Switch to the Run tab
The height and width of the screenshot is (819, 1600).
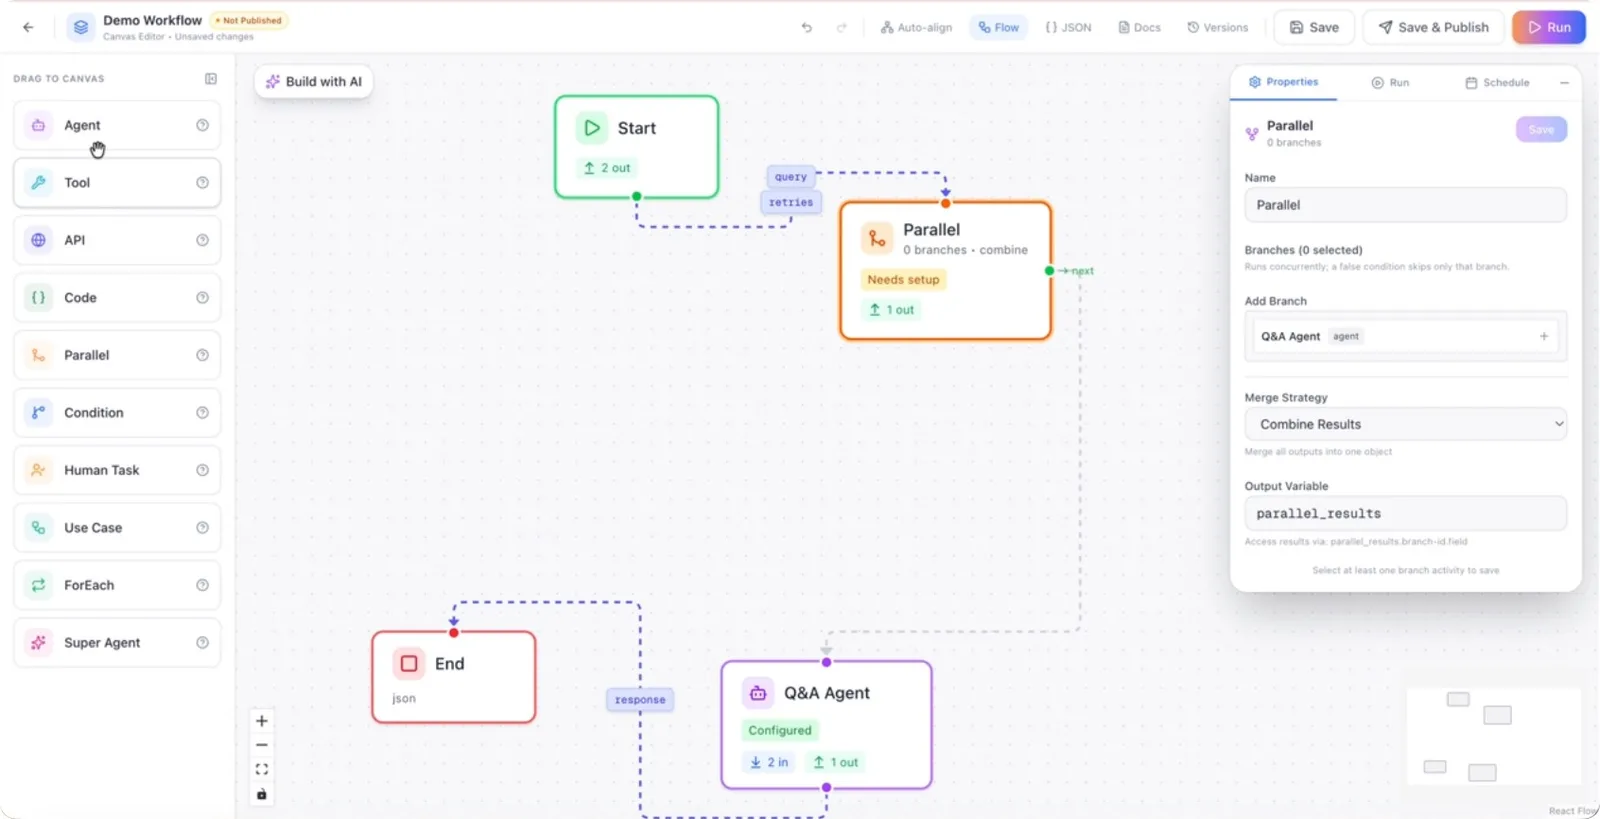[1390, 83]
